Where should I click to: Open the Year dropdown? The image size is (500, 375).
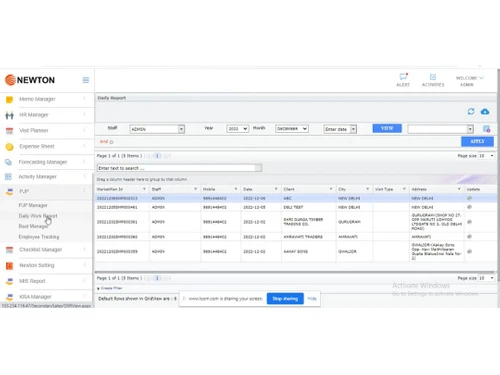[x=238, y=129]
